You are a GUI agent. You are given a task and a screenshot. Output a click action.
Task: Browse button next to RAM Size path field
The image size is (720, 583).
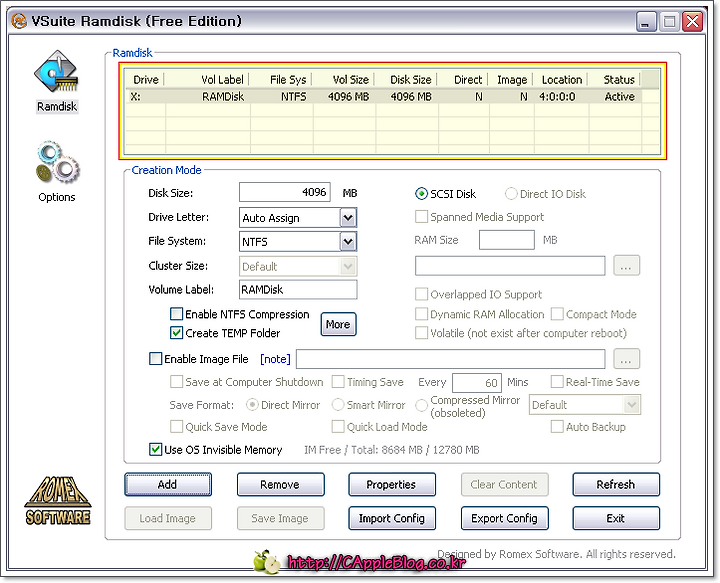click(626, 266)
